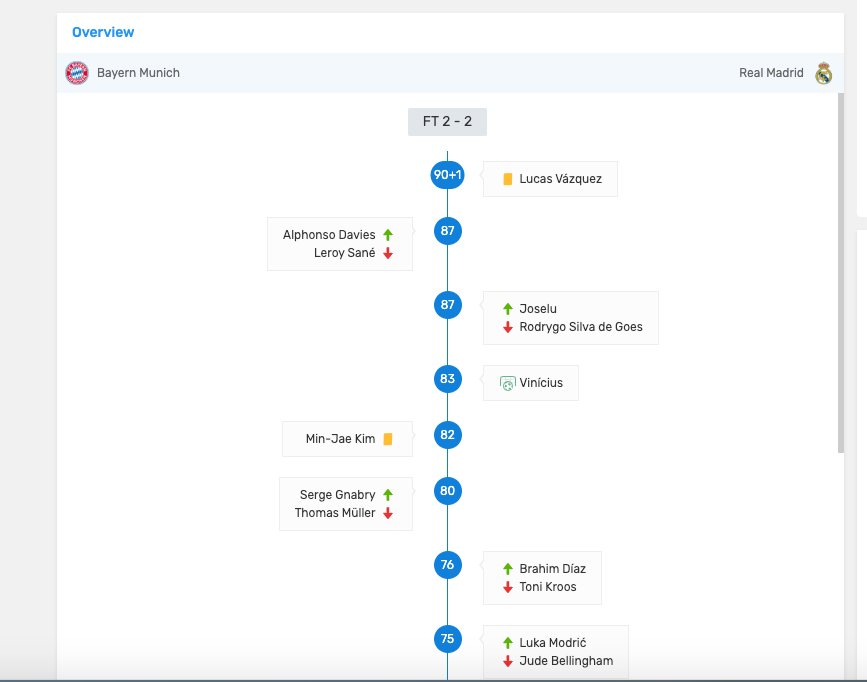Open Luka Modrić player name
The width and height of the screenshot is (867, 682).
[x=552, y=643]
